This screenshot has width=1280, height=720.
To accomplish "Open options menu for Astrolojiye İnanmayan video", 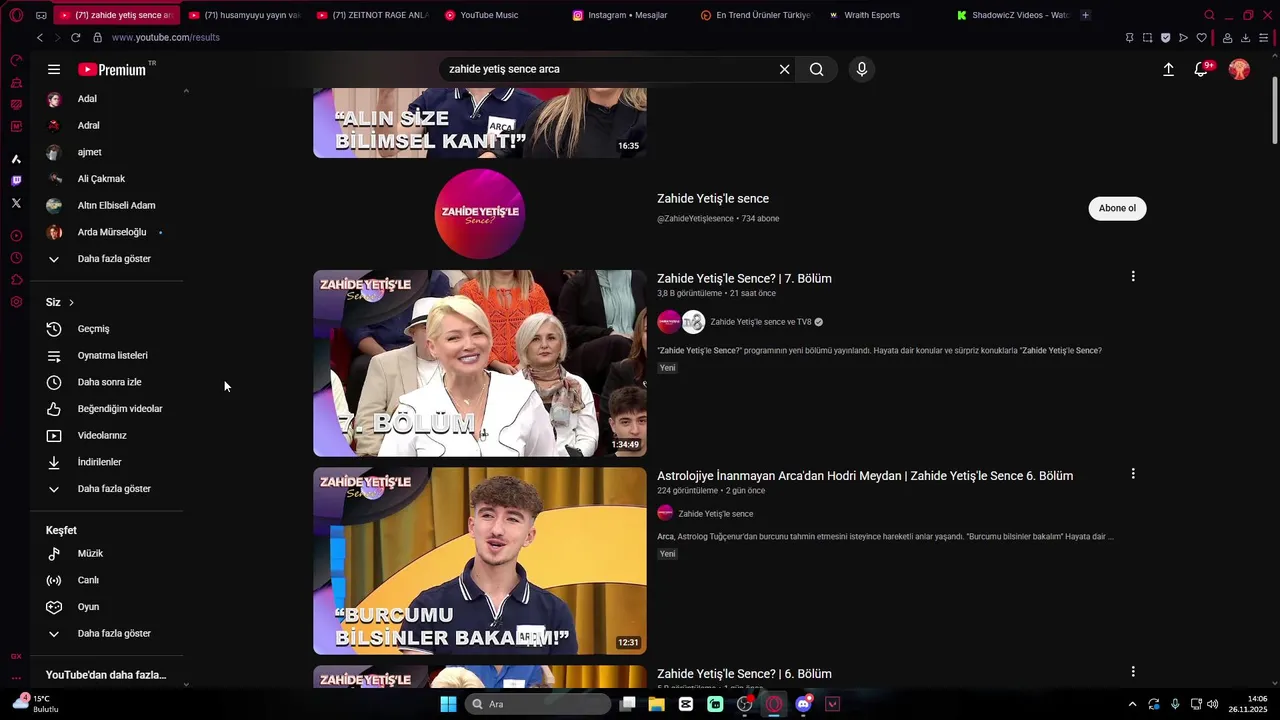I will click(1133, 474).
